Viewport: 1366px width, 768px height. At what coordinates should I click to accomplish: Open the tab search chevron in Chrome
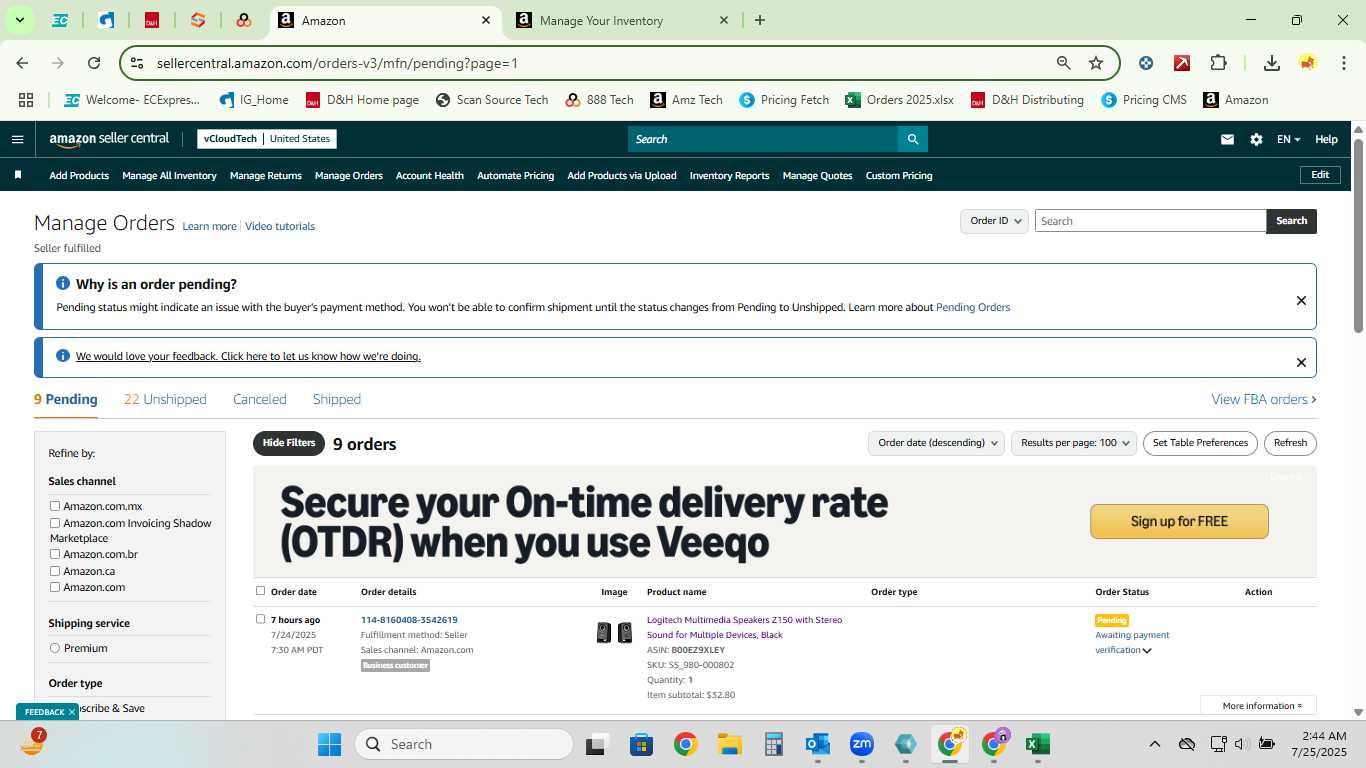19,20
